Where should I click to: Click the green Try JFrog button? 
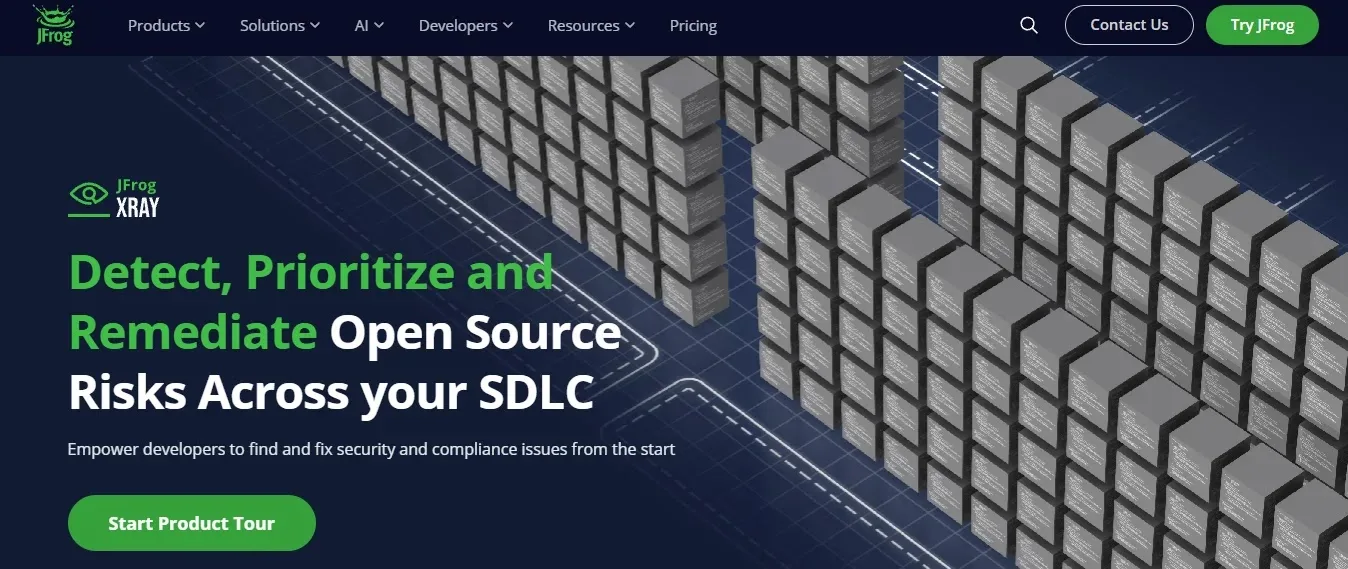pos(1262,25)
